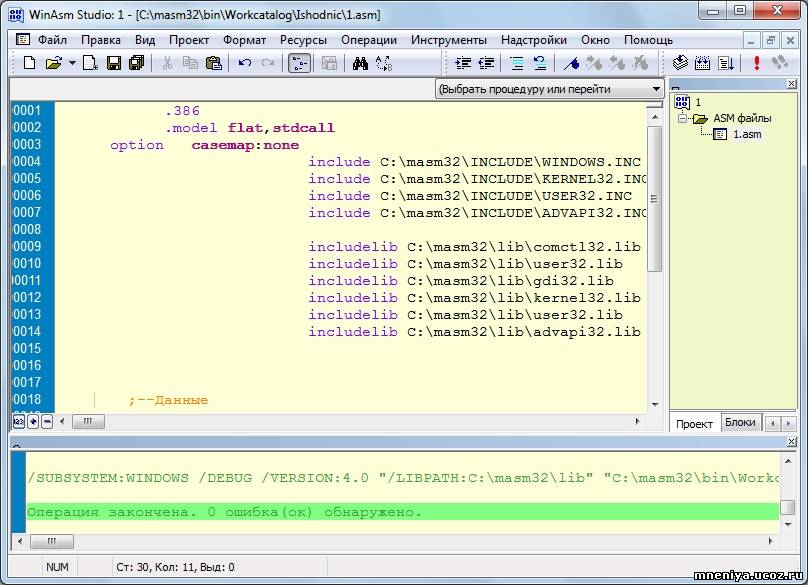
Task: Open the Операции menu
Action: 369,40
